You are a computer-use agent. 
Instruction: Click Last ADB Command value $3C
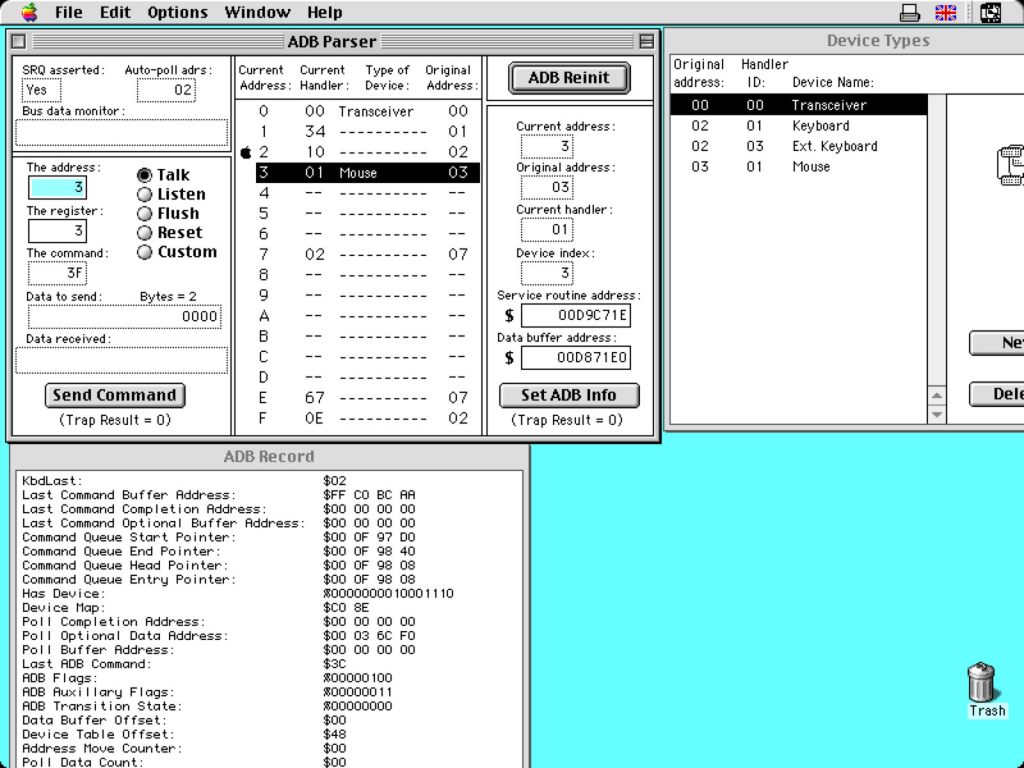coord(334,664)
